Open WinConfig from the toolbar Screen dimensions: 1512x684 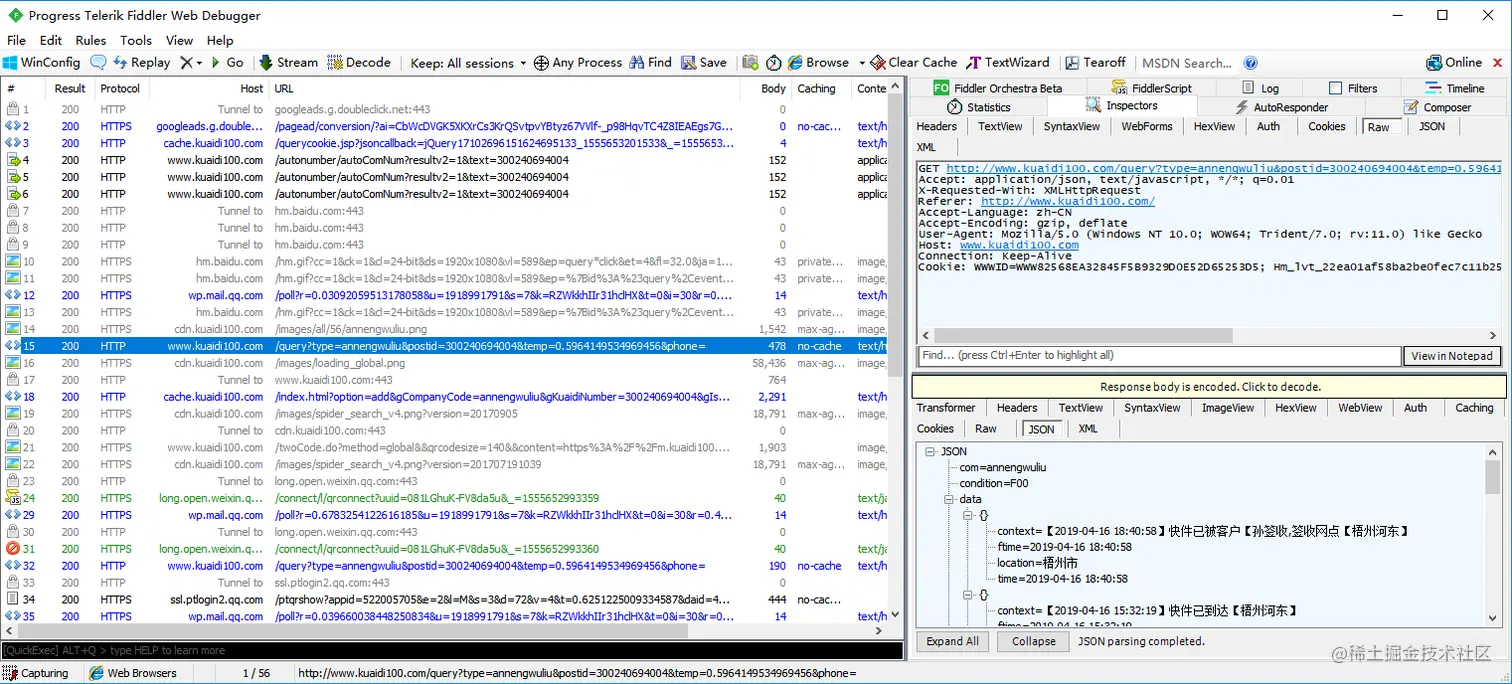(x=41, y=62)
